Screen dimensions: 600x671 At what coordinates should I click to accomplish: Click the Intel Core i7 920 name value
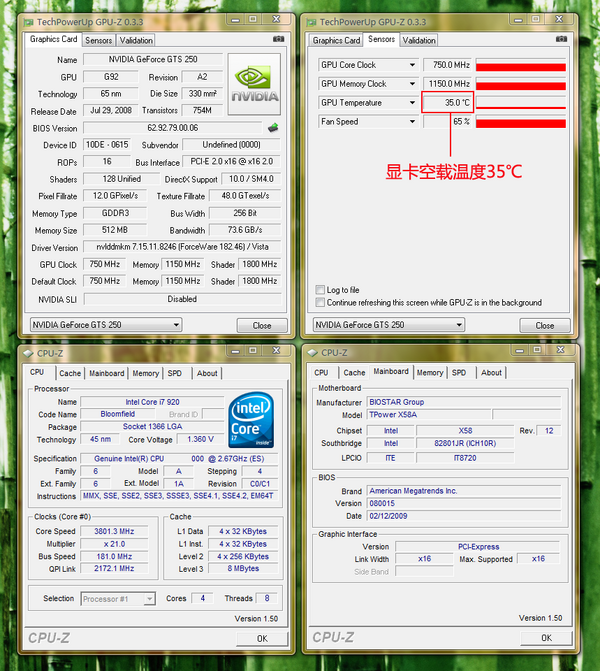[152, 402]
